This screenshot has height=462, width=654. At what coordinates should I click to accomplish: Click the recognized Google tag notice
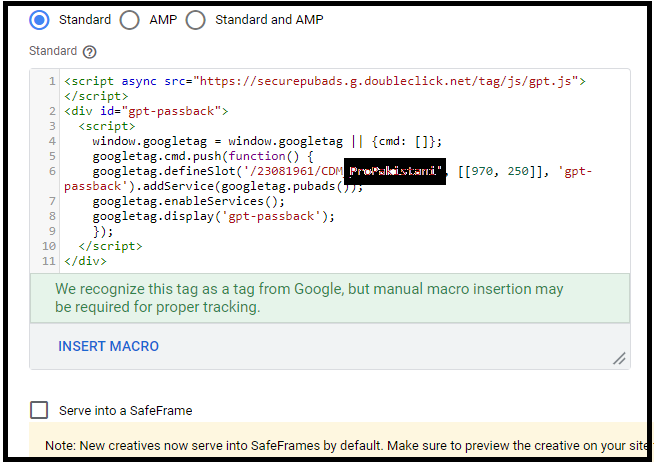[x=330, y=298]
